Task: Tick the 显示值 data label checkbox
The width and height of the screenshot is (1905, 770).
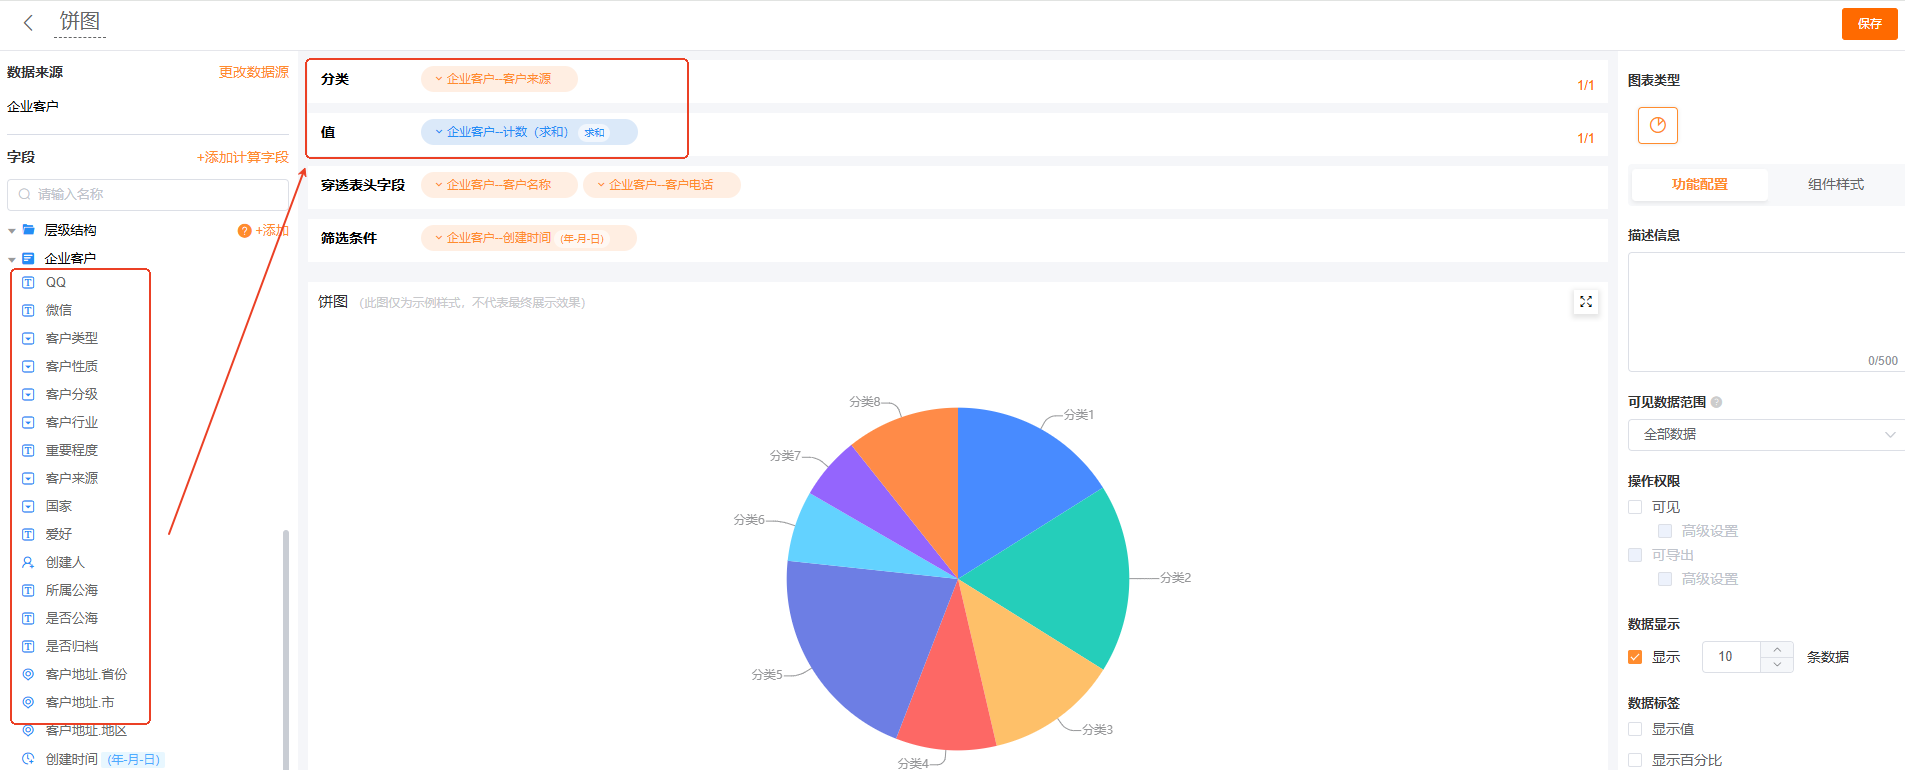Action: [1635, 729]
